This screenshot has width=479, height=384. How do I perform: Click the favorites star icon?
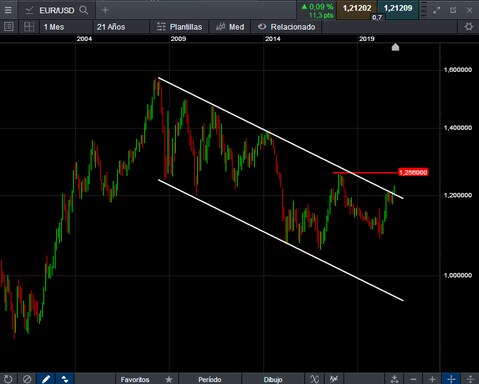point(169,379)
